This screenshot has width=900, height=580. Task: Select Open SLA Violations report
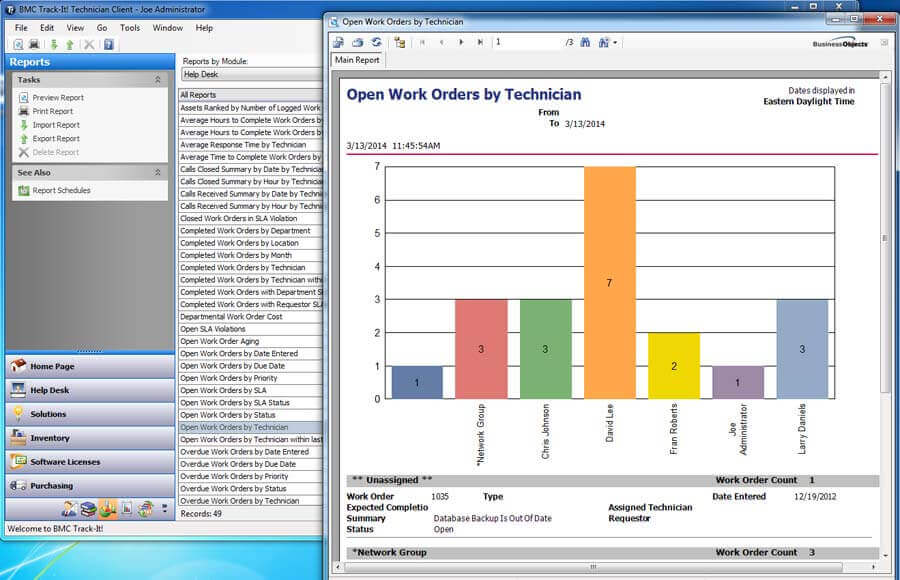(251, 329)
